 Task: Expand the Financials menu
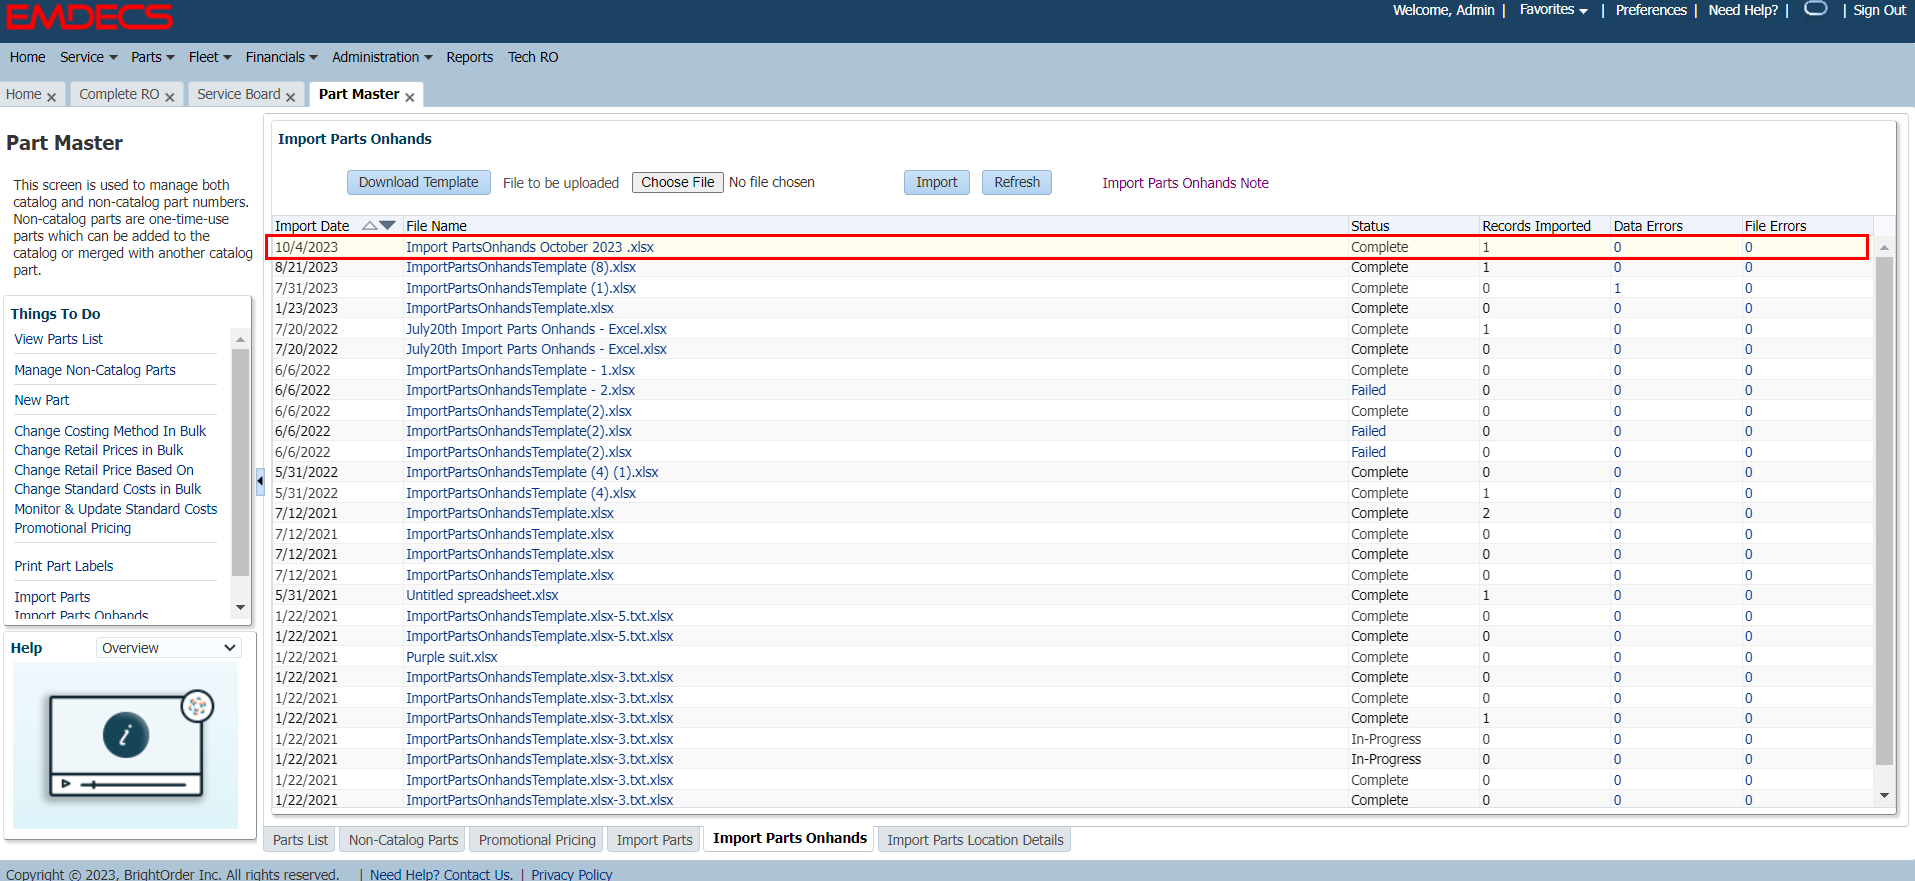click(x=282, y=57)
